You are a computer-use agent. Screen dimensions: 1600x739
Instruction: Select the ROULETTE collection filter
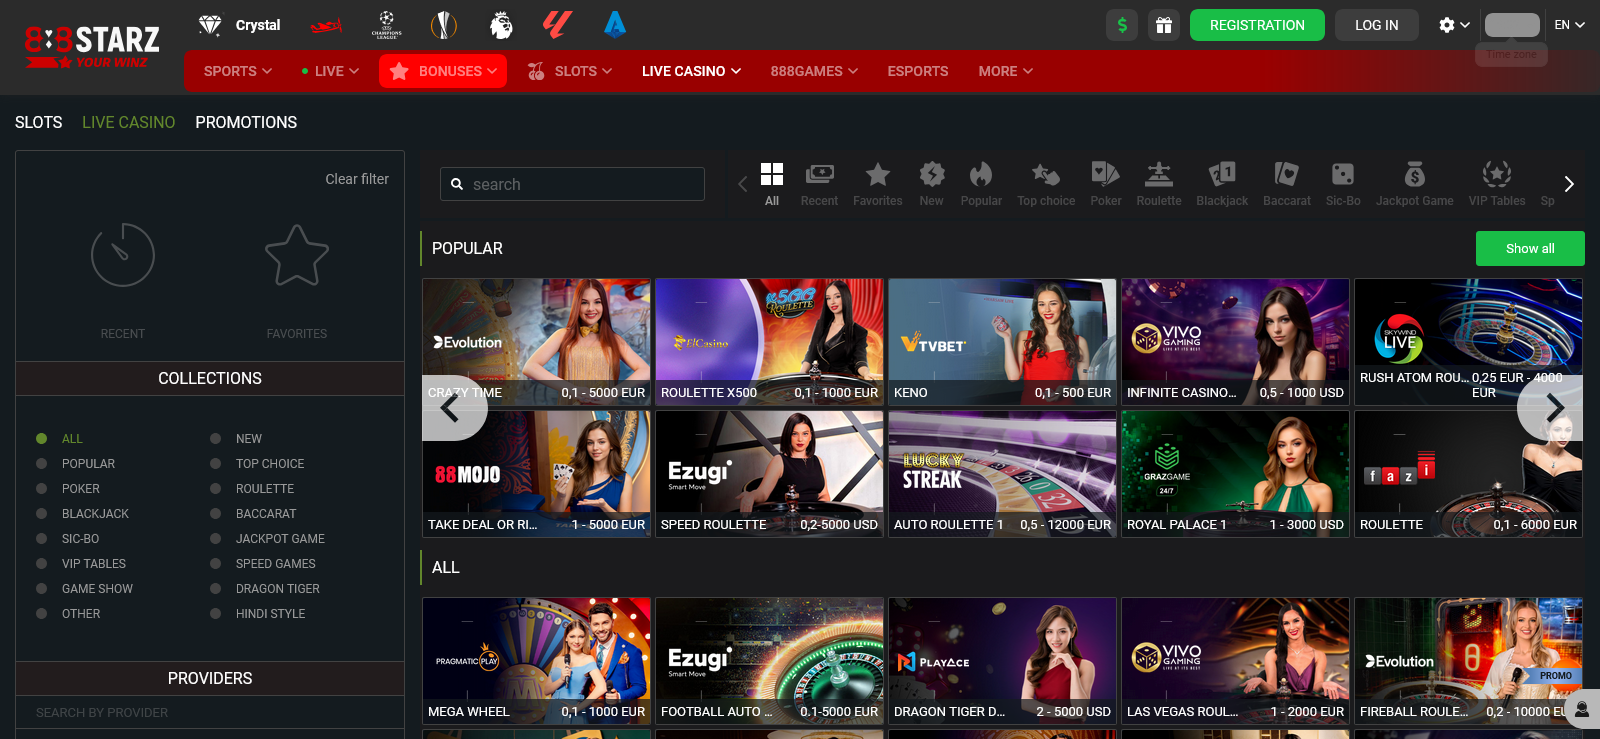coord(252,488)
